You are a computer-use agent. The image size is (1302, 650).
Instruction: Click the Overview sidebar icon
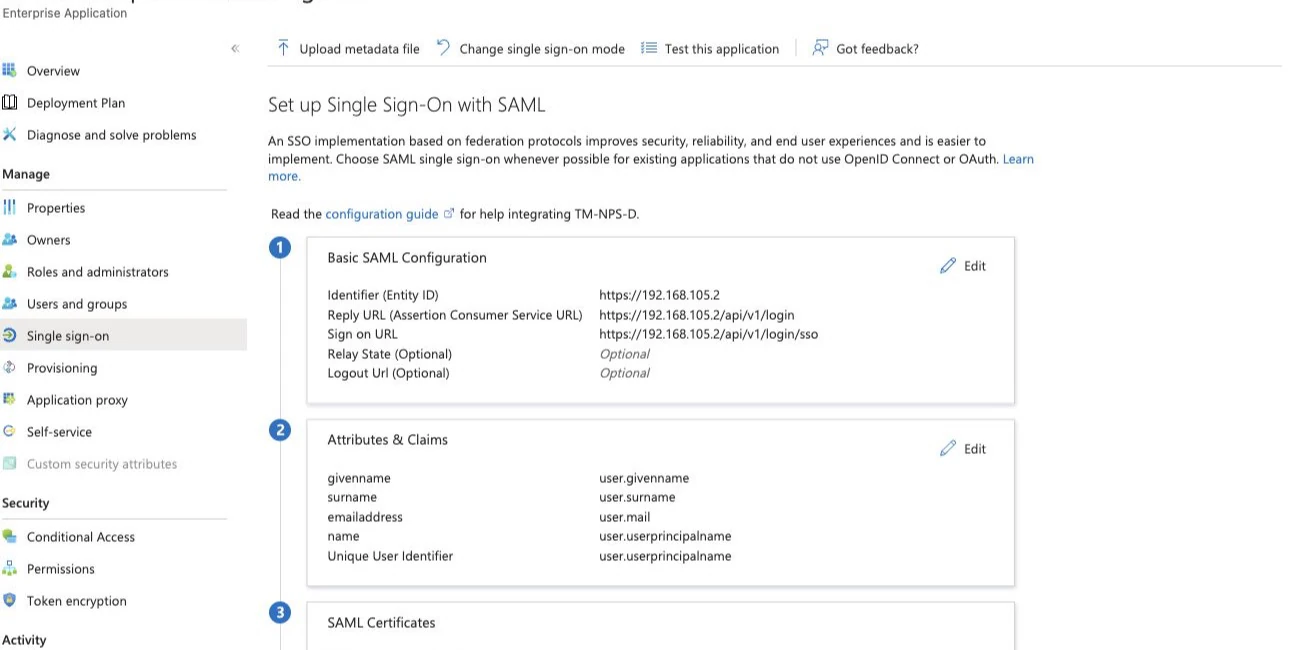pos(9,70)
